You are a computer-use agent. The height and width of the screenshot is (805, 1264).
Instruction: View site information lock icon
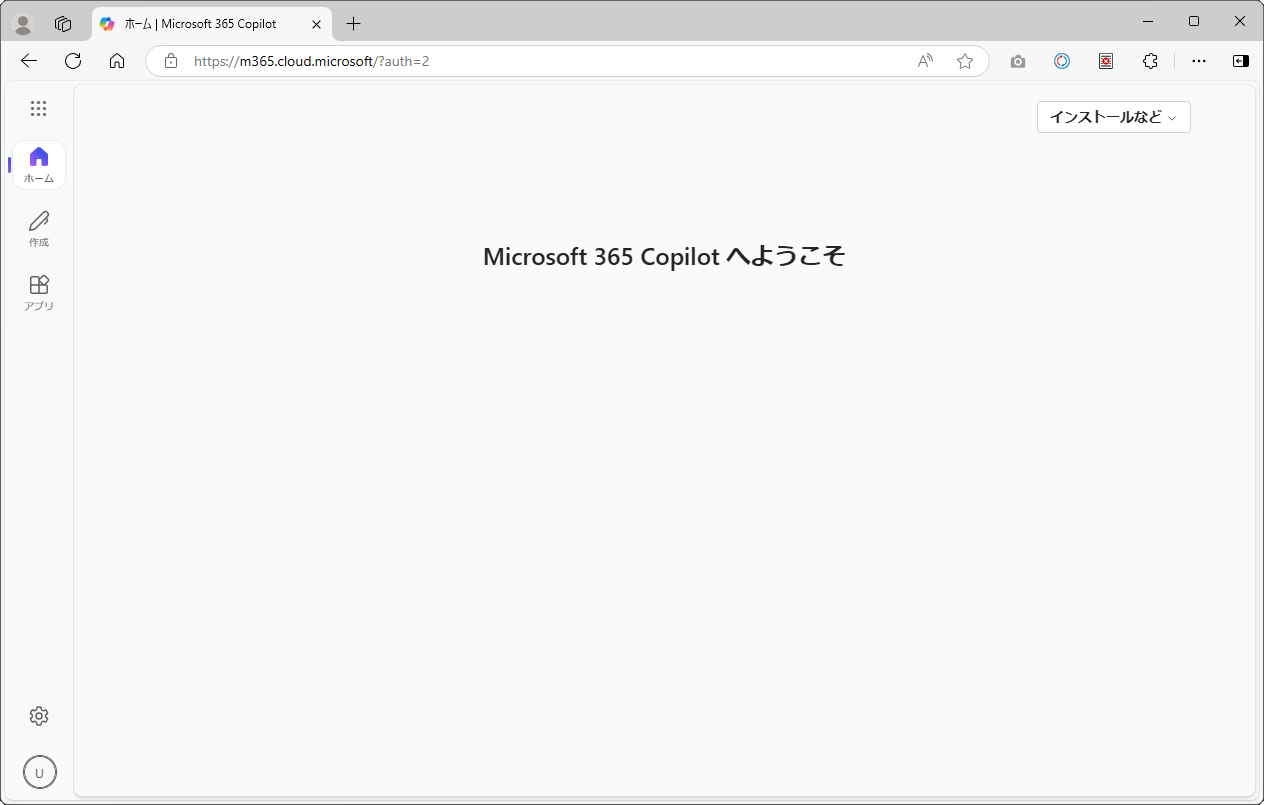(x=171, y=61)
